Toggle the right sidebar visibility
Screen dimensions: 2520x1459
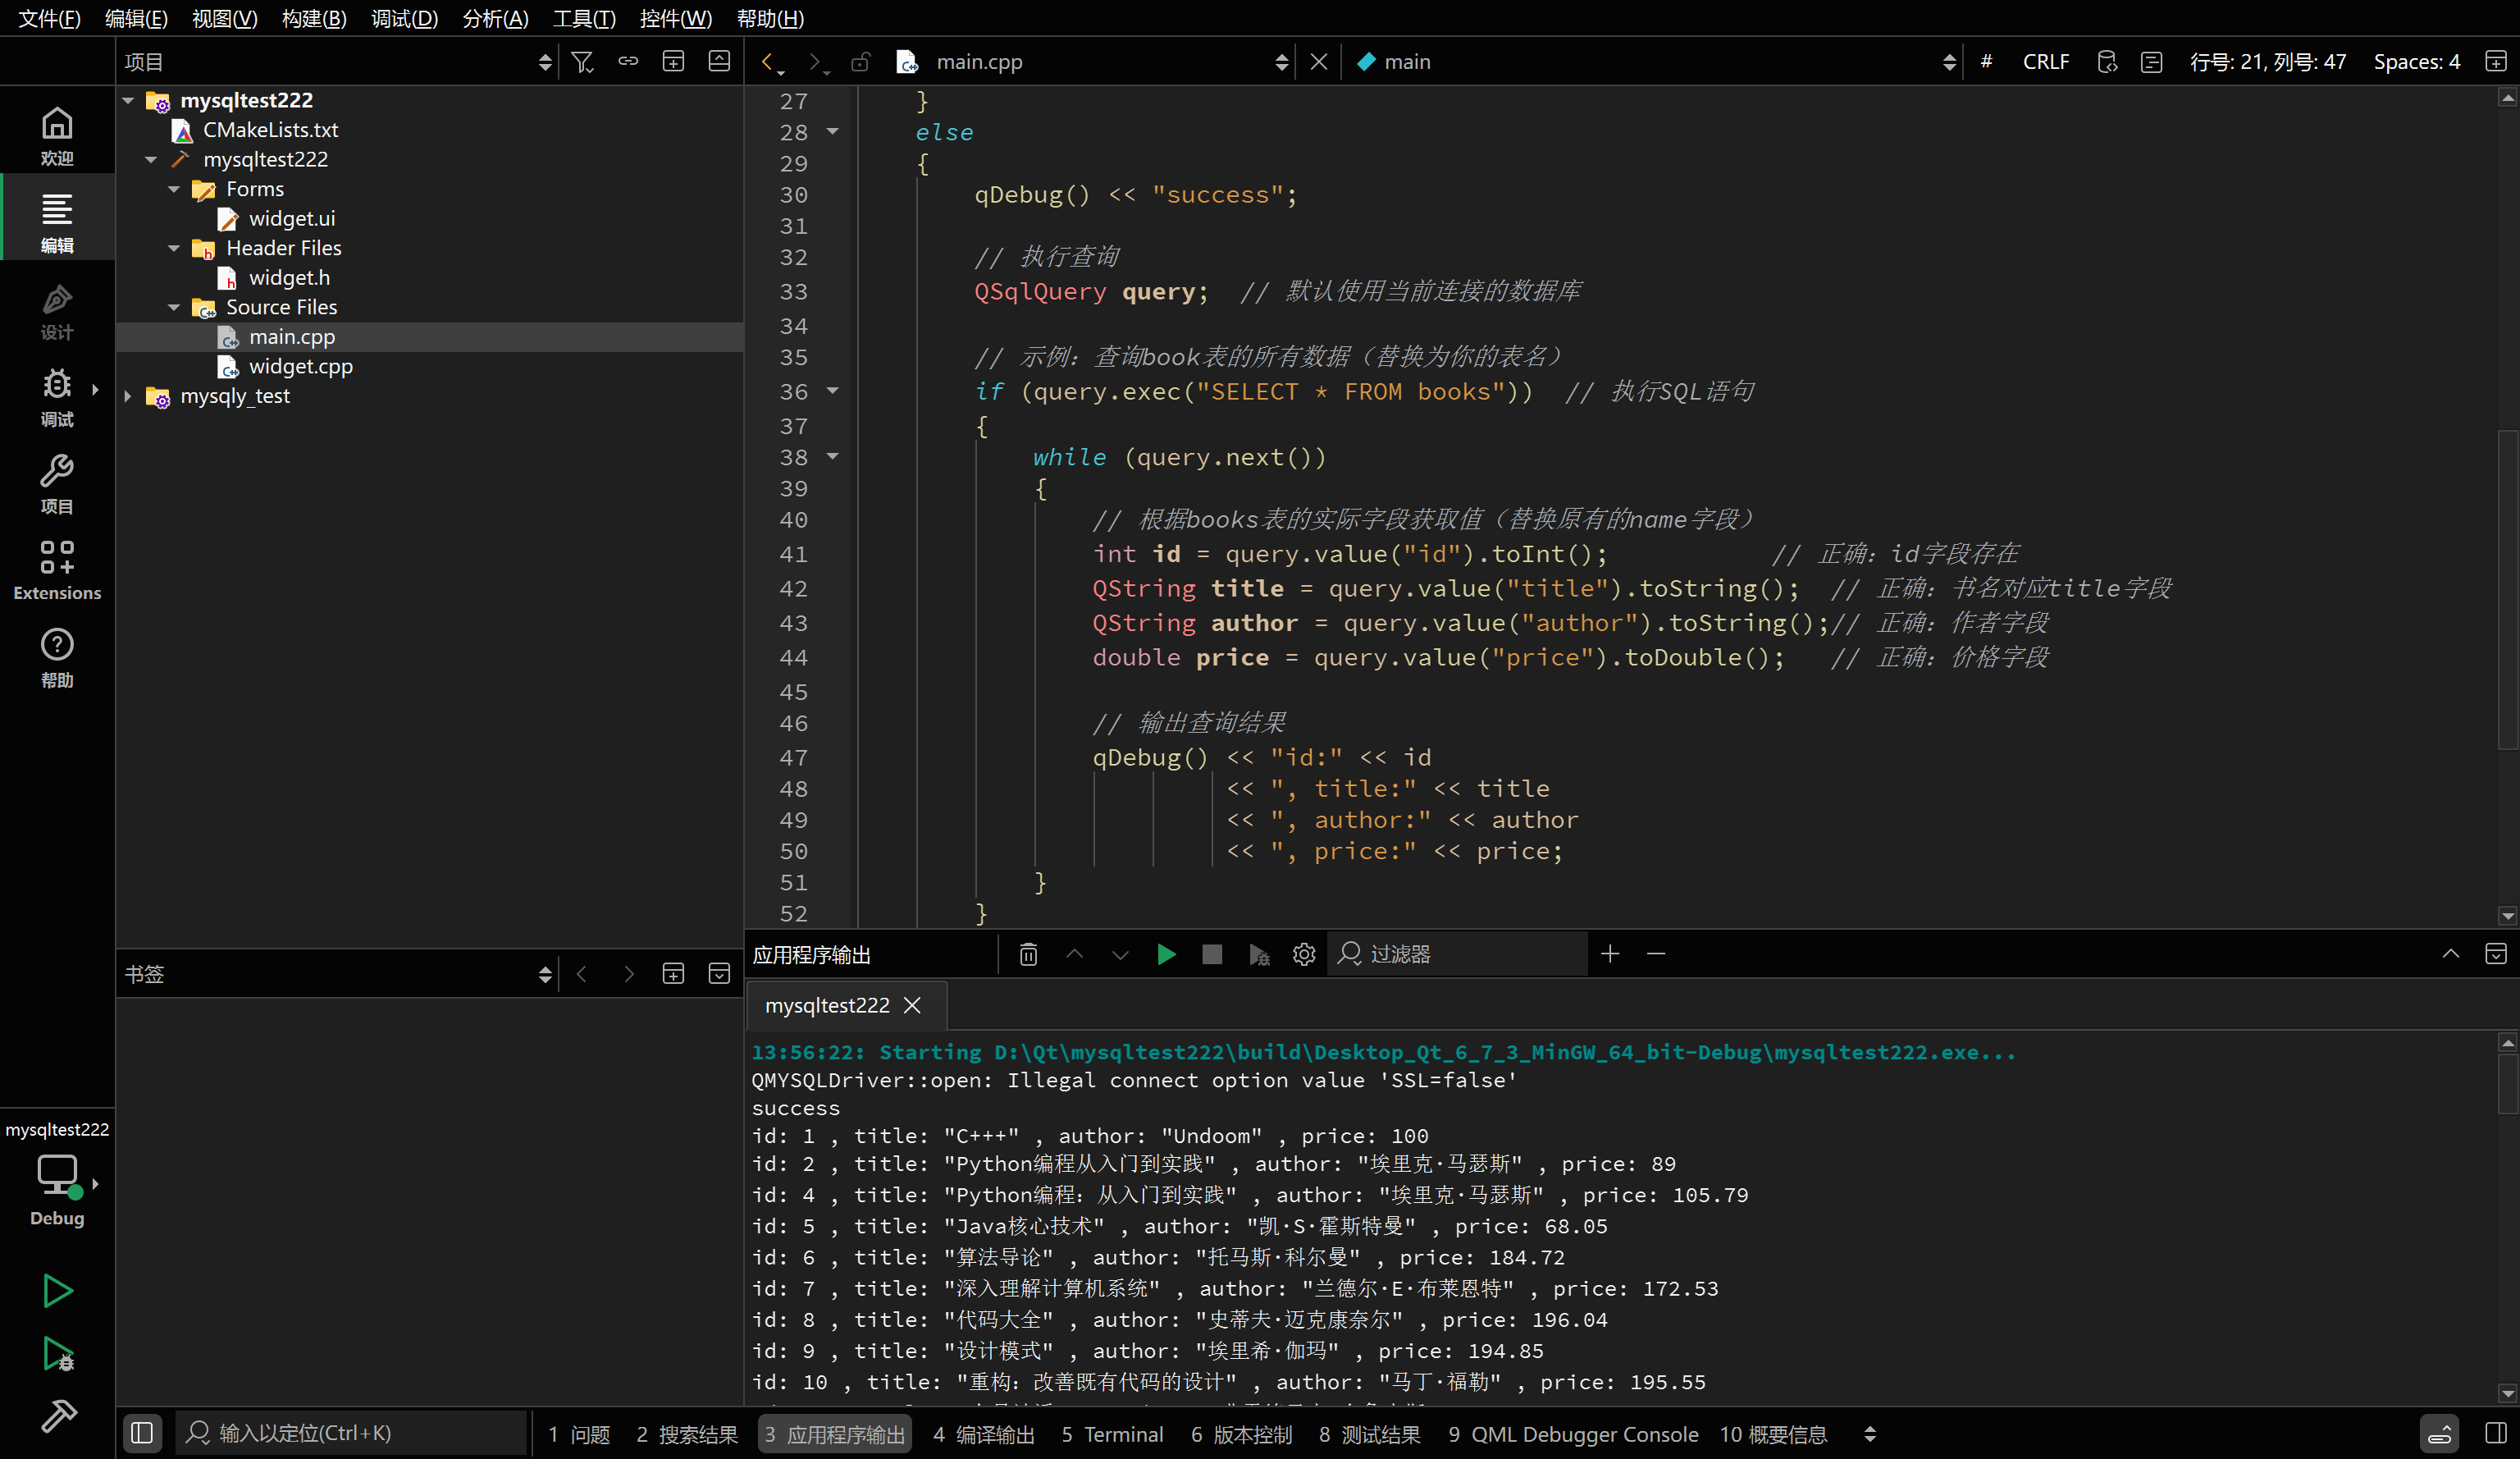2495,1433
